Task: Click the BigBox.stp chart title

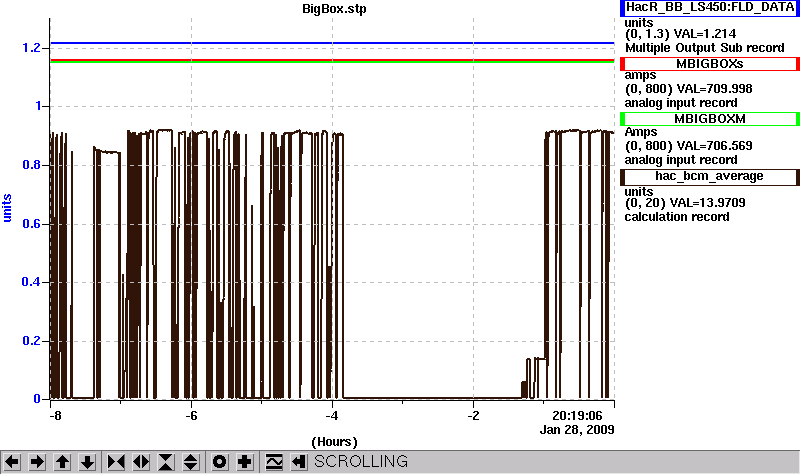Action: coord(334,9)
